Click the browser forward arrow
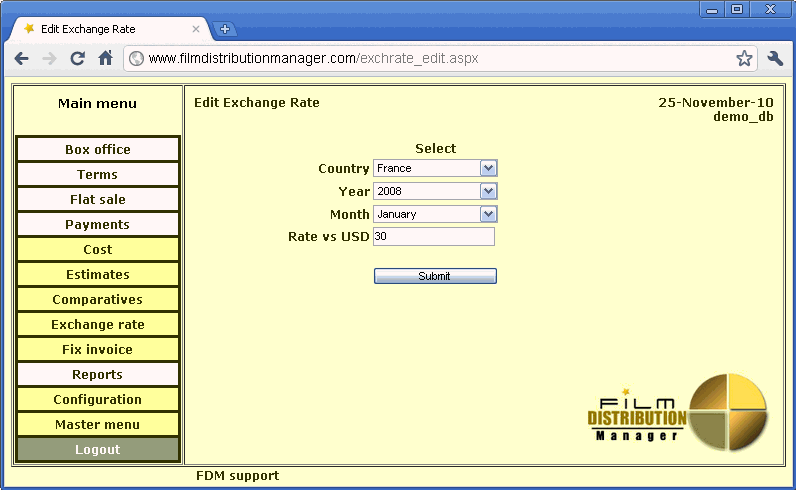Viewport: 796px width, 490px height. tap(49, 59)
